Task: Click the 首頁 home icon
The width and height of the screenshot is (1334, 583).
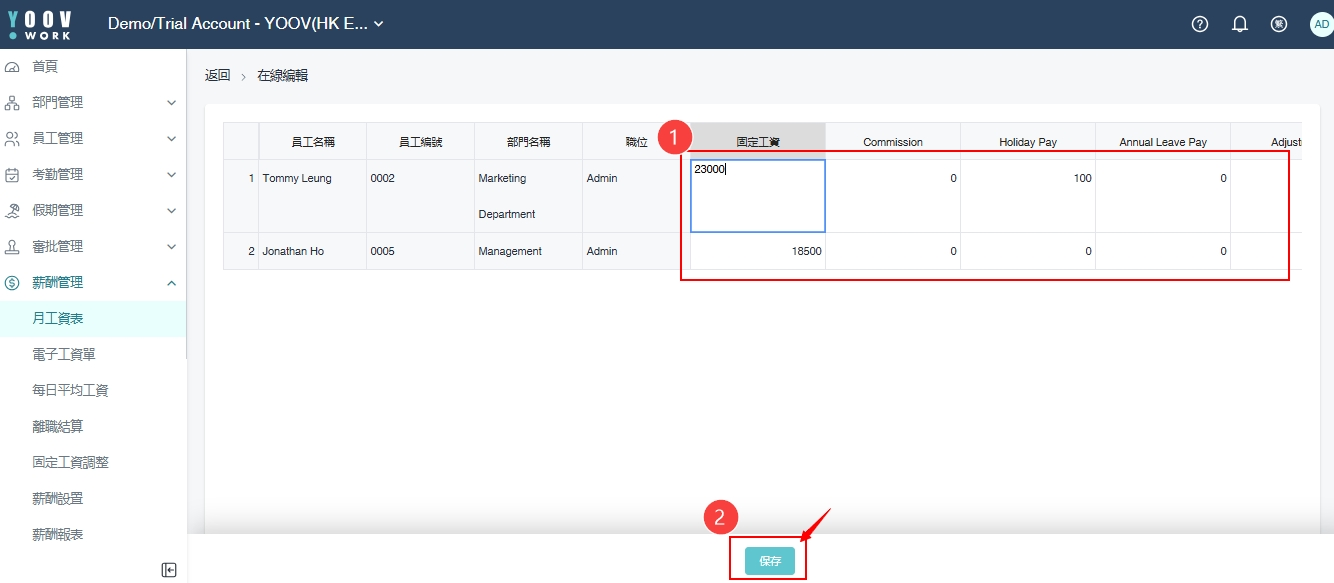Action: click(x=13, y=67)
